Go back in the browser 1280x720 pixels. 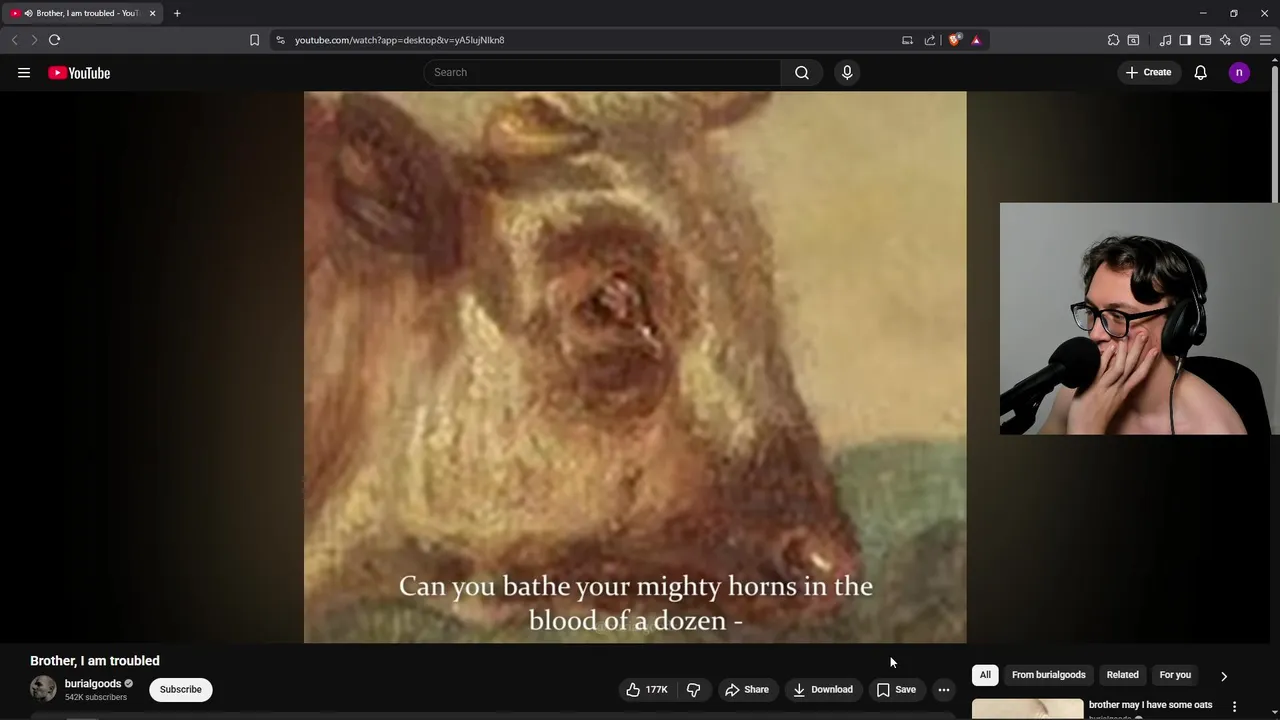point(14,40)
